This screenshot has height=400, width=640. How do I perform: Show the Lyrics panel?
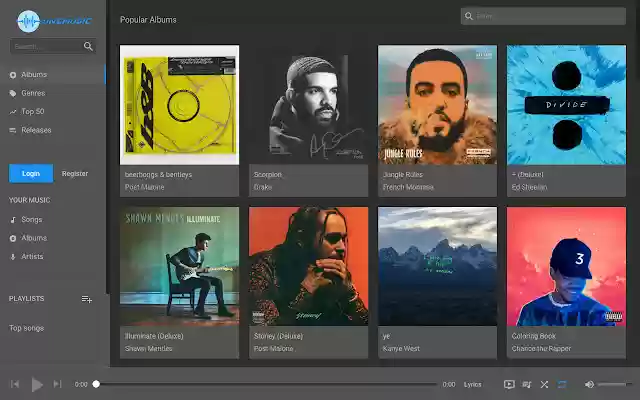(x=473, y=384)
